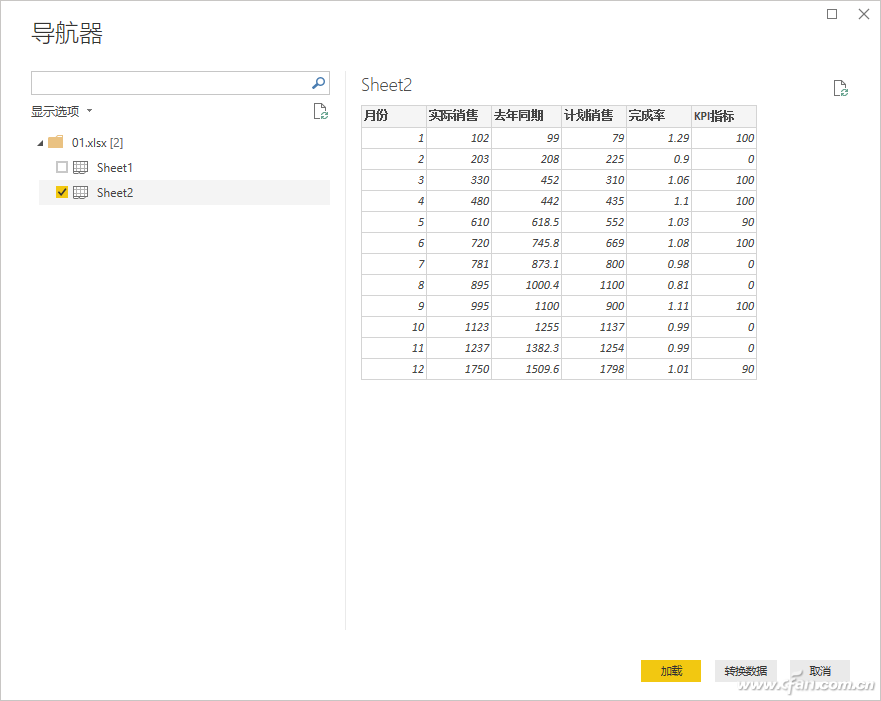Maximize the Navigator window
The height and width of the screenshot is (701, 881).
[x=832, y=14]
